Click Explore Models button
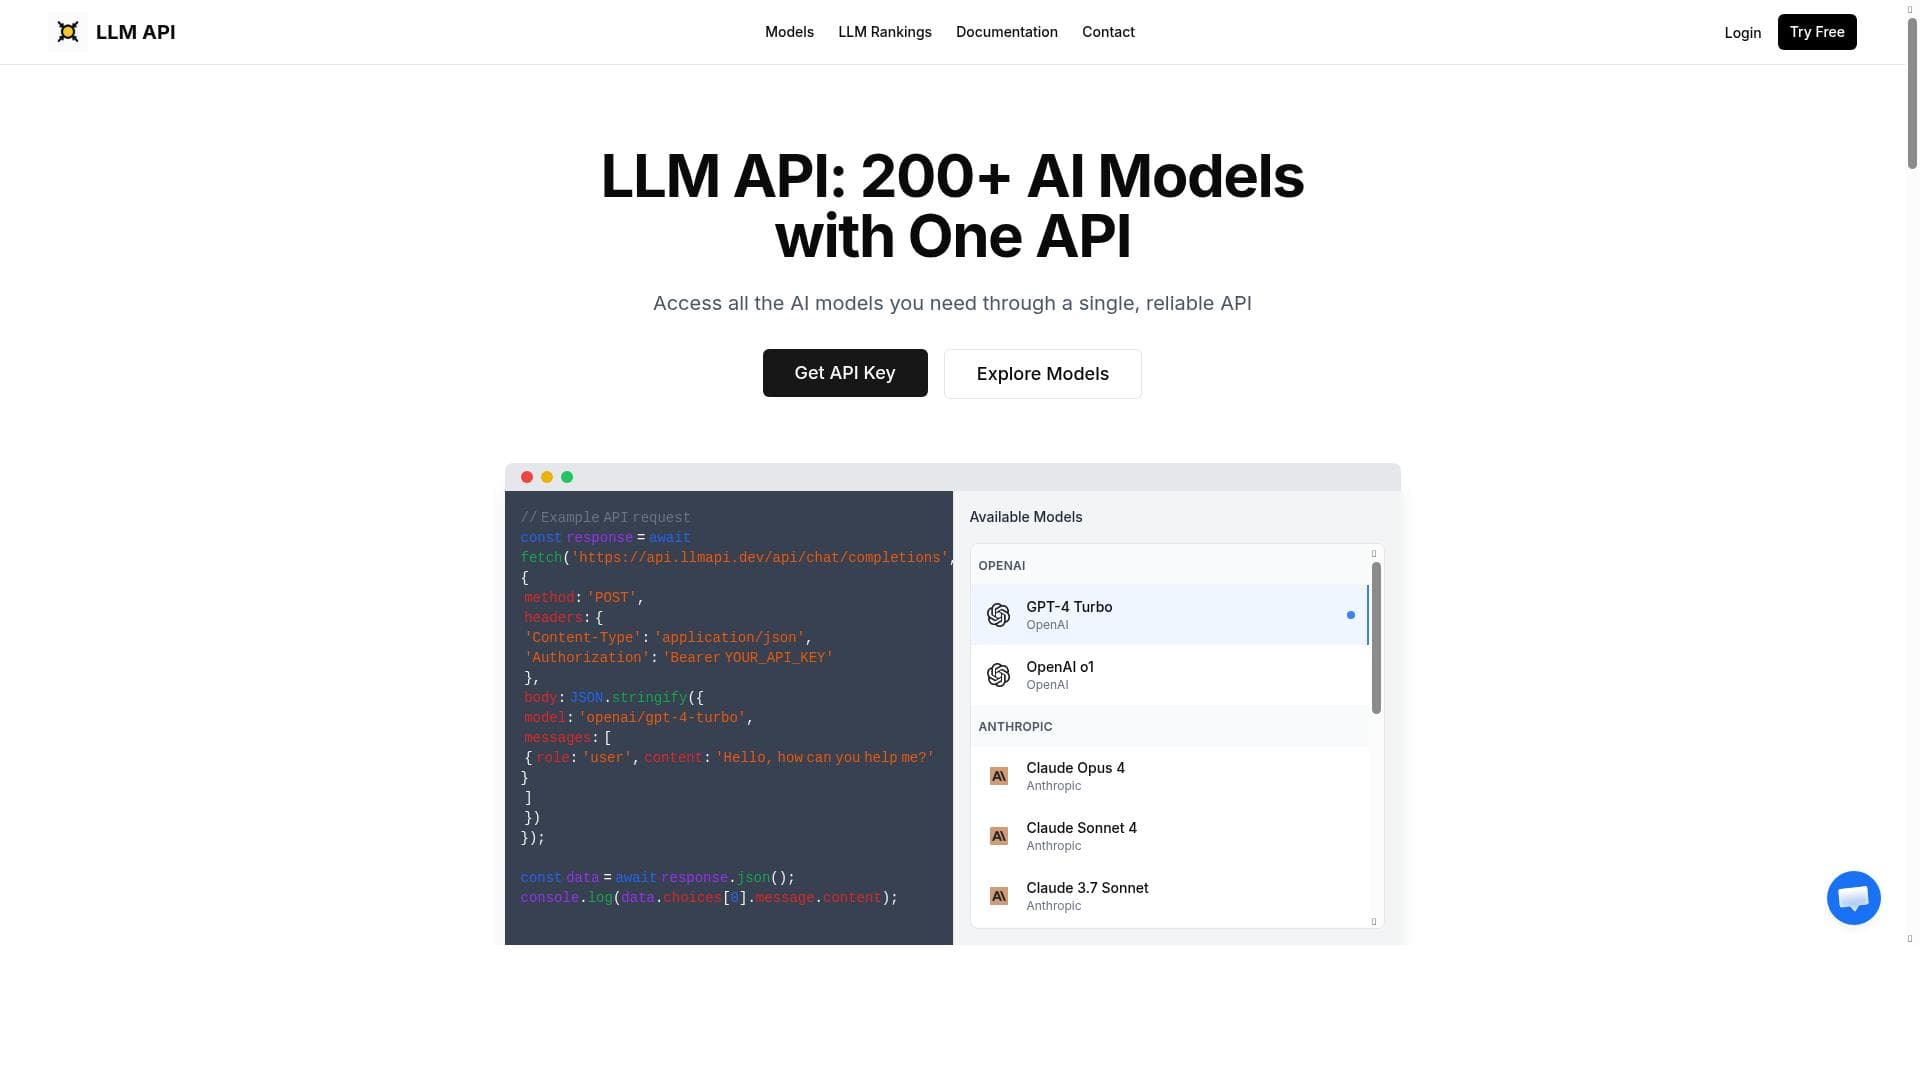1920x1080 pixels. coord(1043,374)
